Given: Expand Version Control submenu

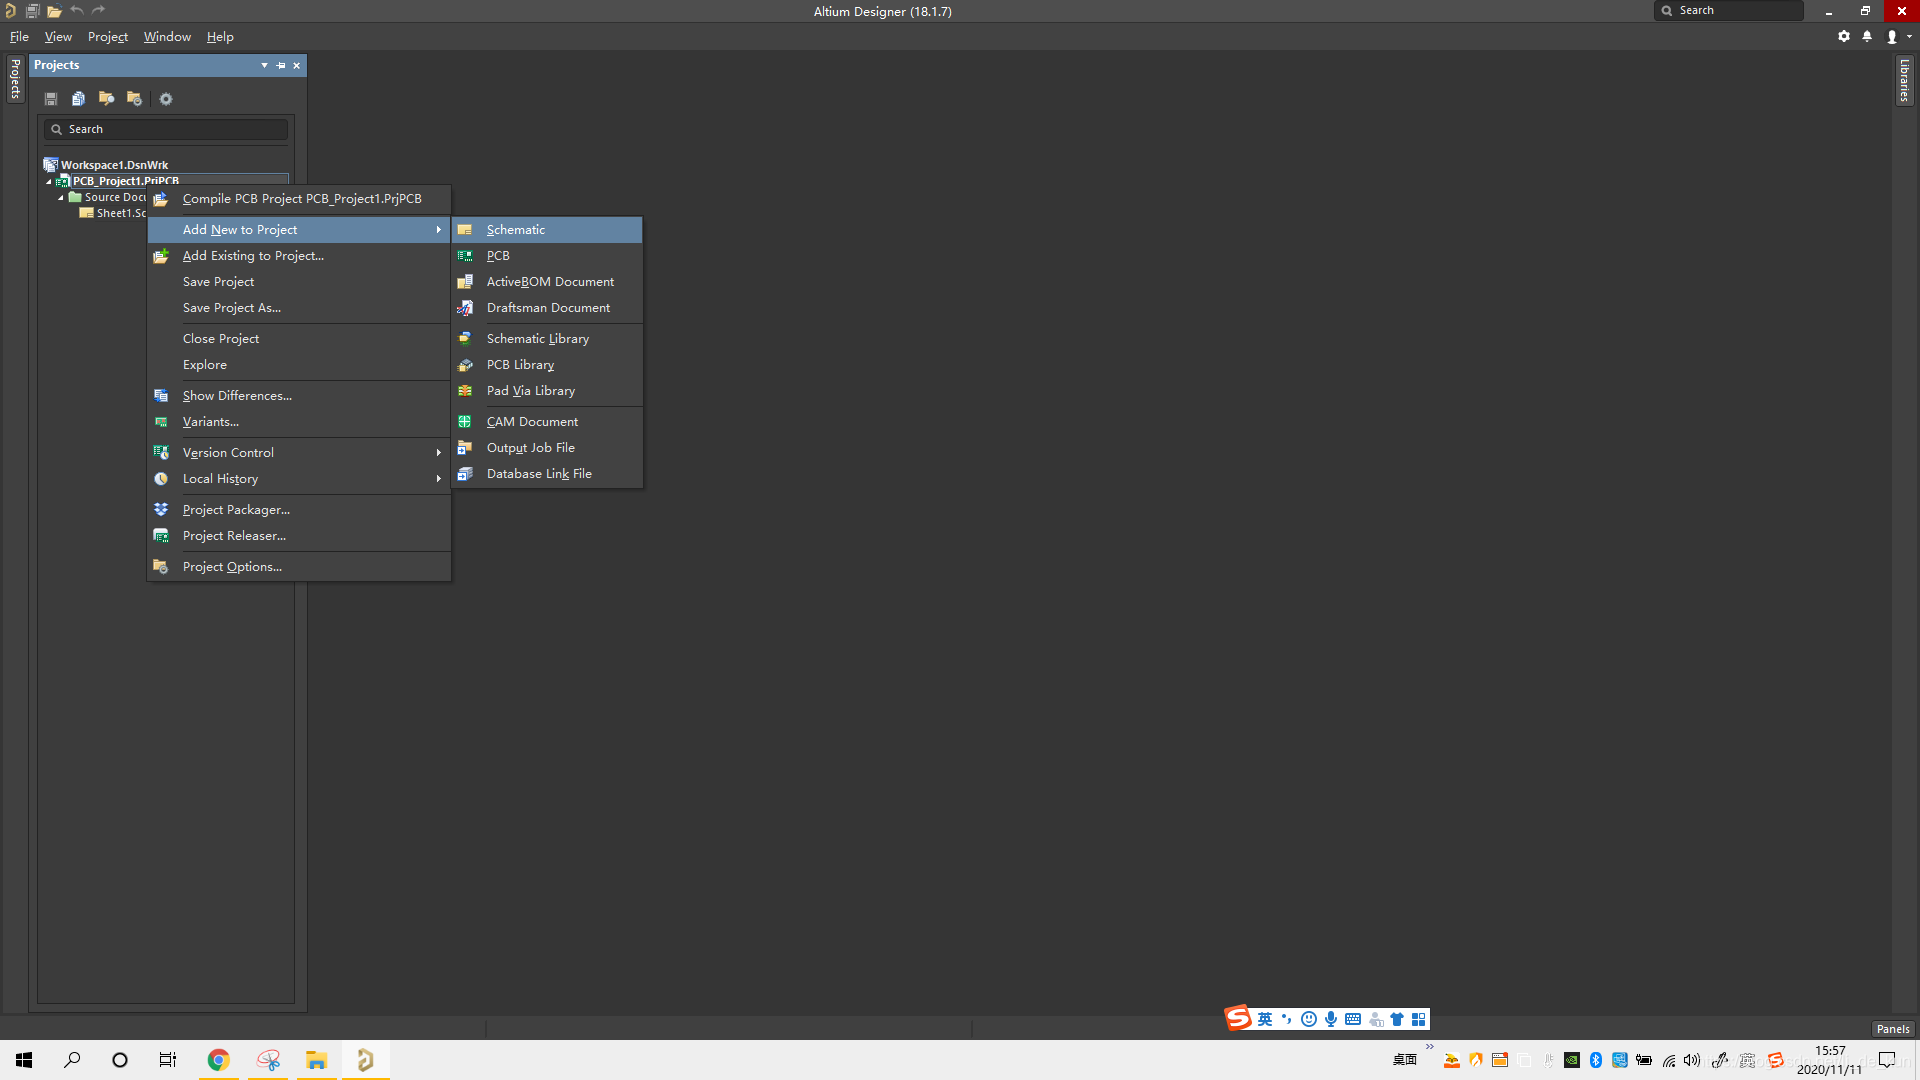Looking at the screenshot, I should click(299, 453).
